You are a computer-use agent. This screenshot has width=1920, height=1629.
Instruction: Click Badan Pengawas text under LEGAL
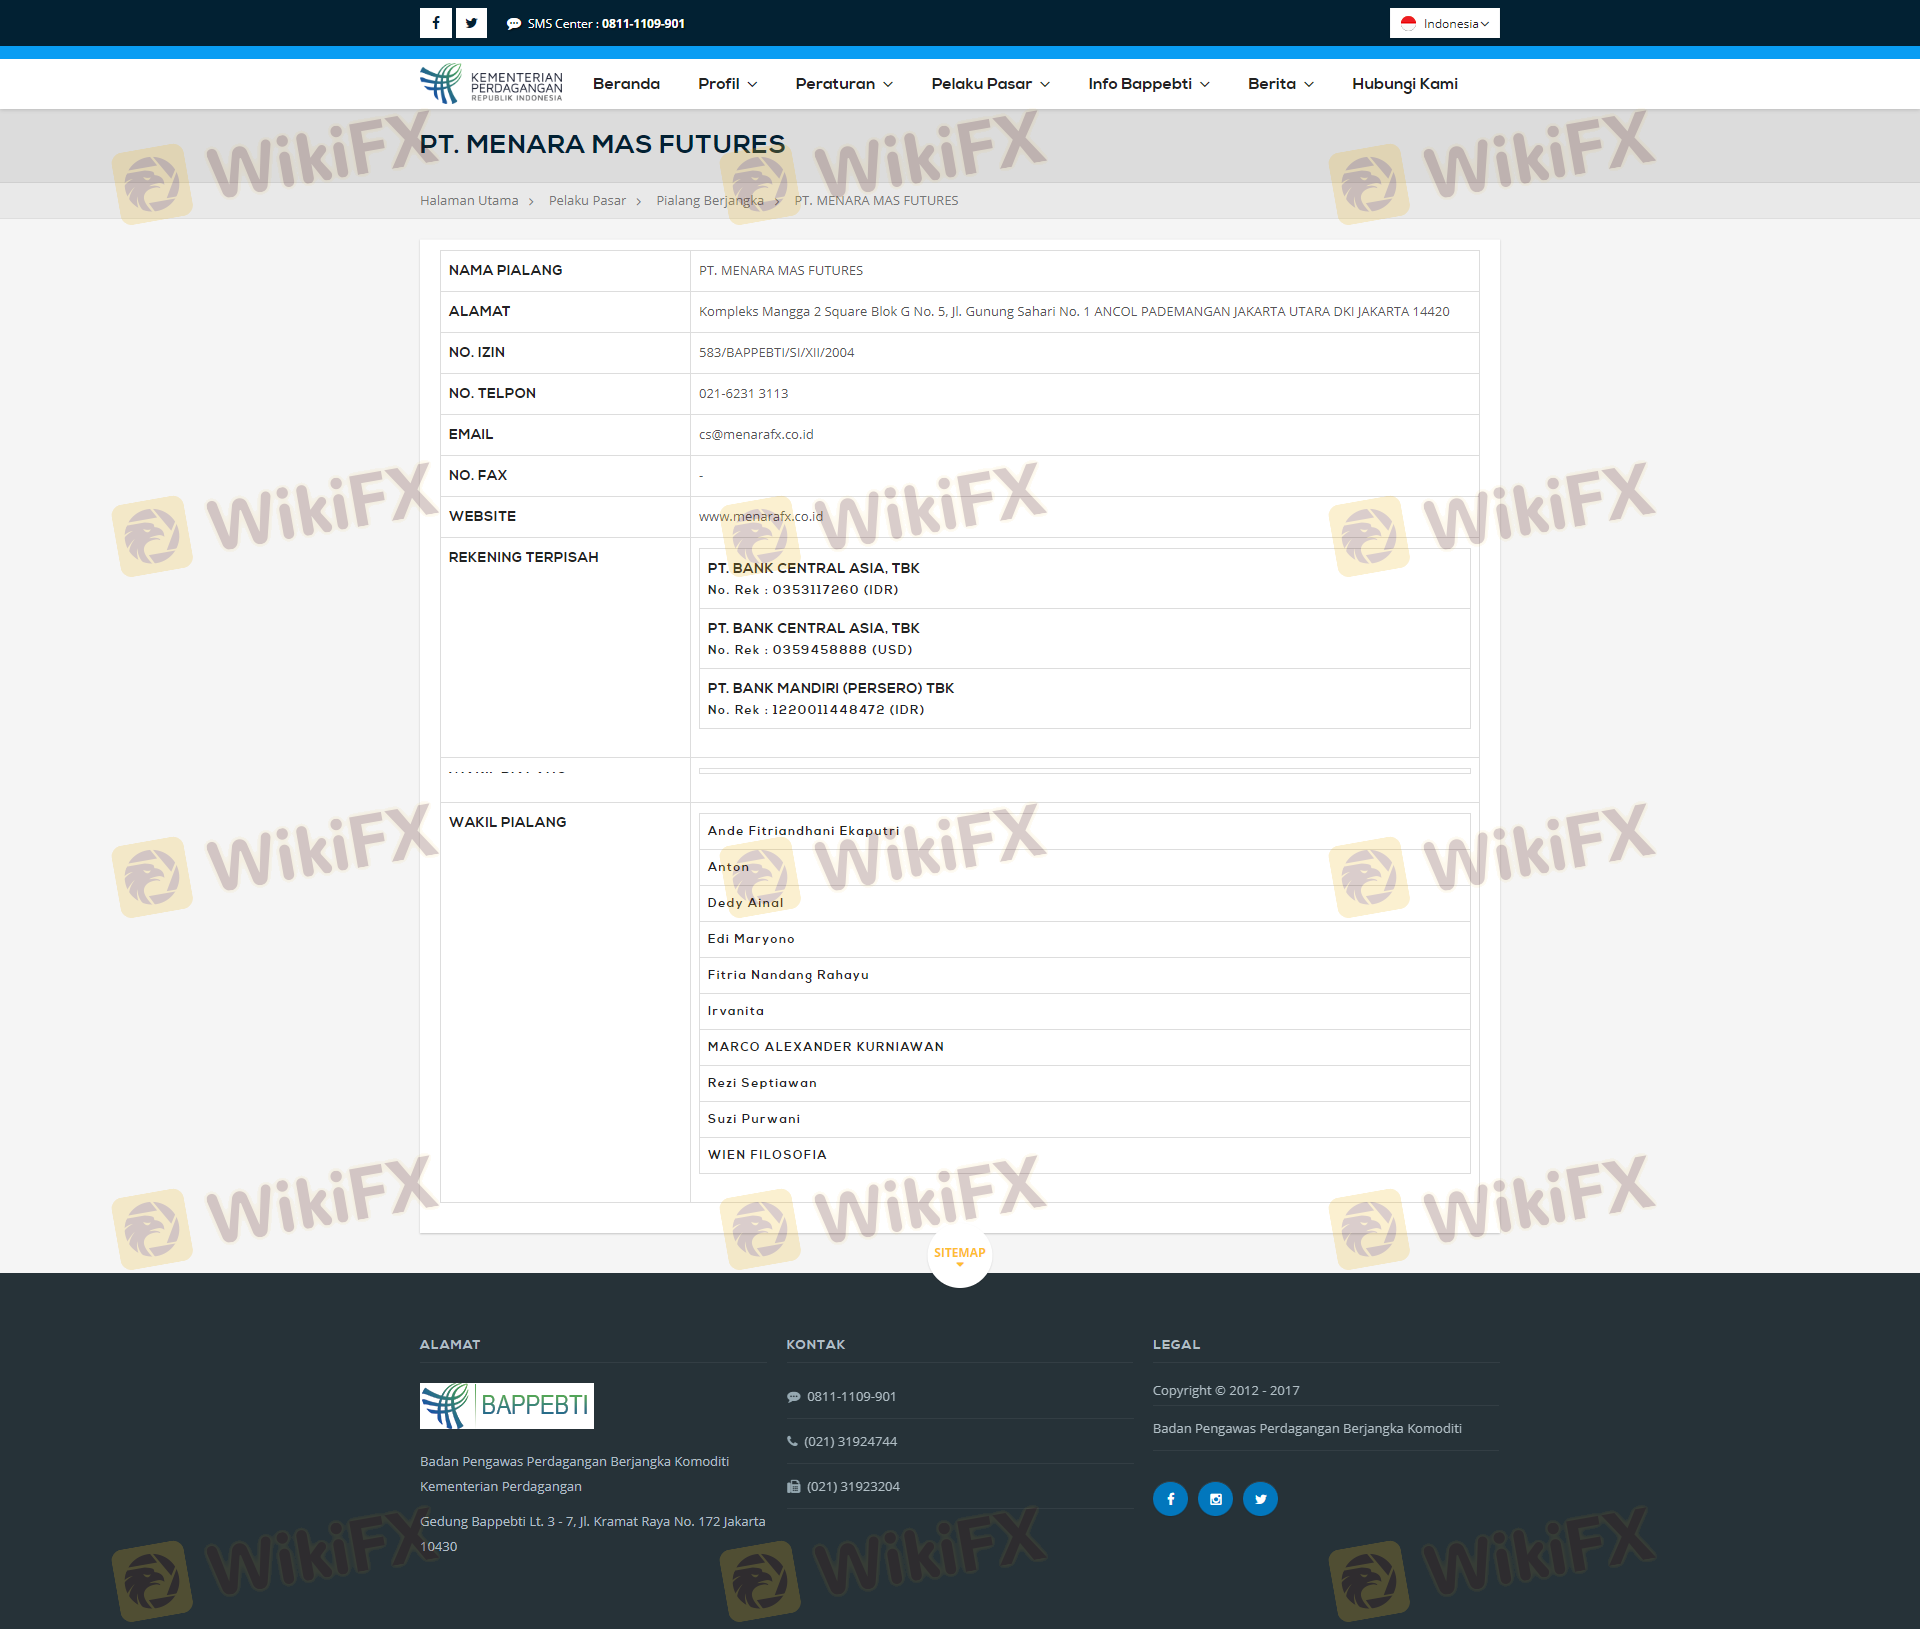coord(1307,1429)
